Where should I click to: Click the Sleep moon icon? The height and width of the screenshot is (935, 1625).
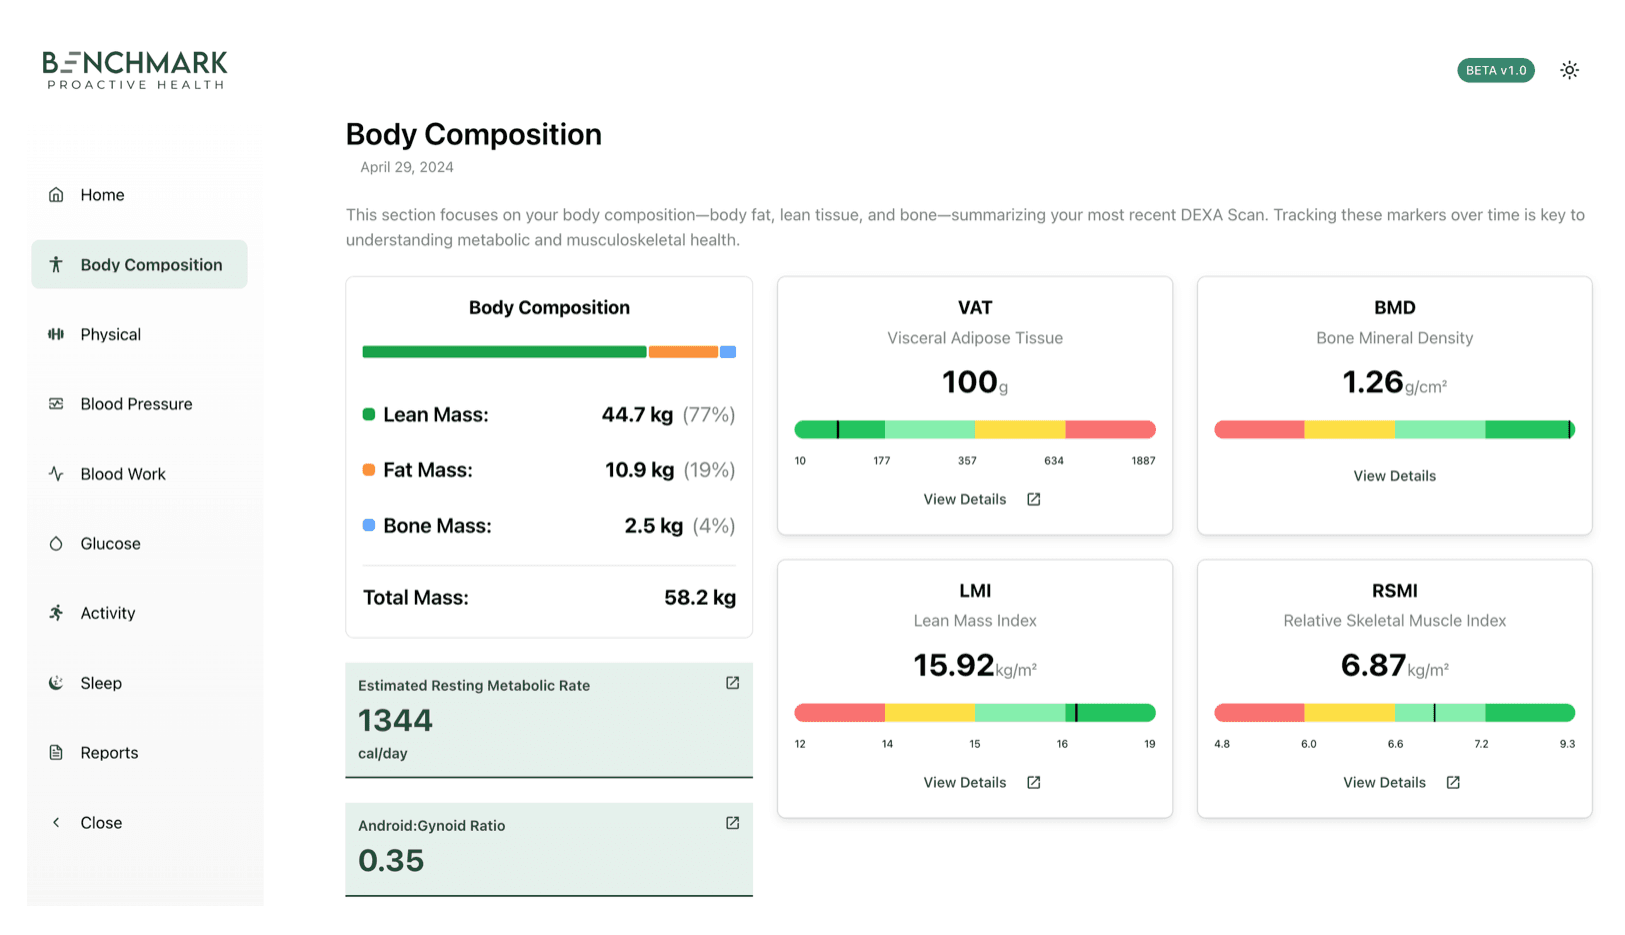[x=56, y=683]
